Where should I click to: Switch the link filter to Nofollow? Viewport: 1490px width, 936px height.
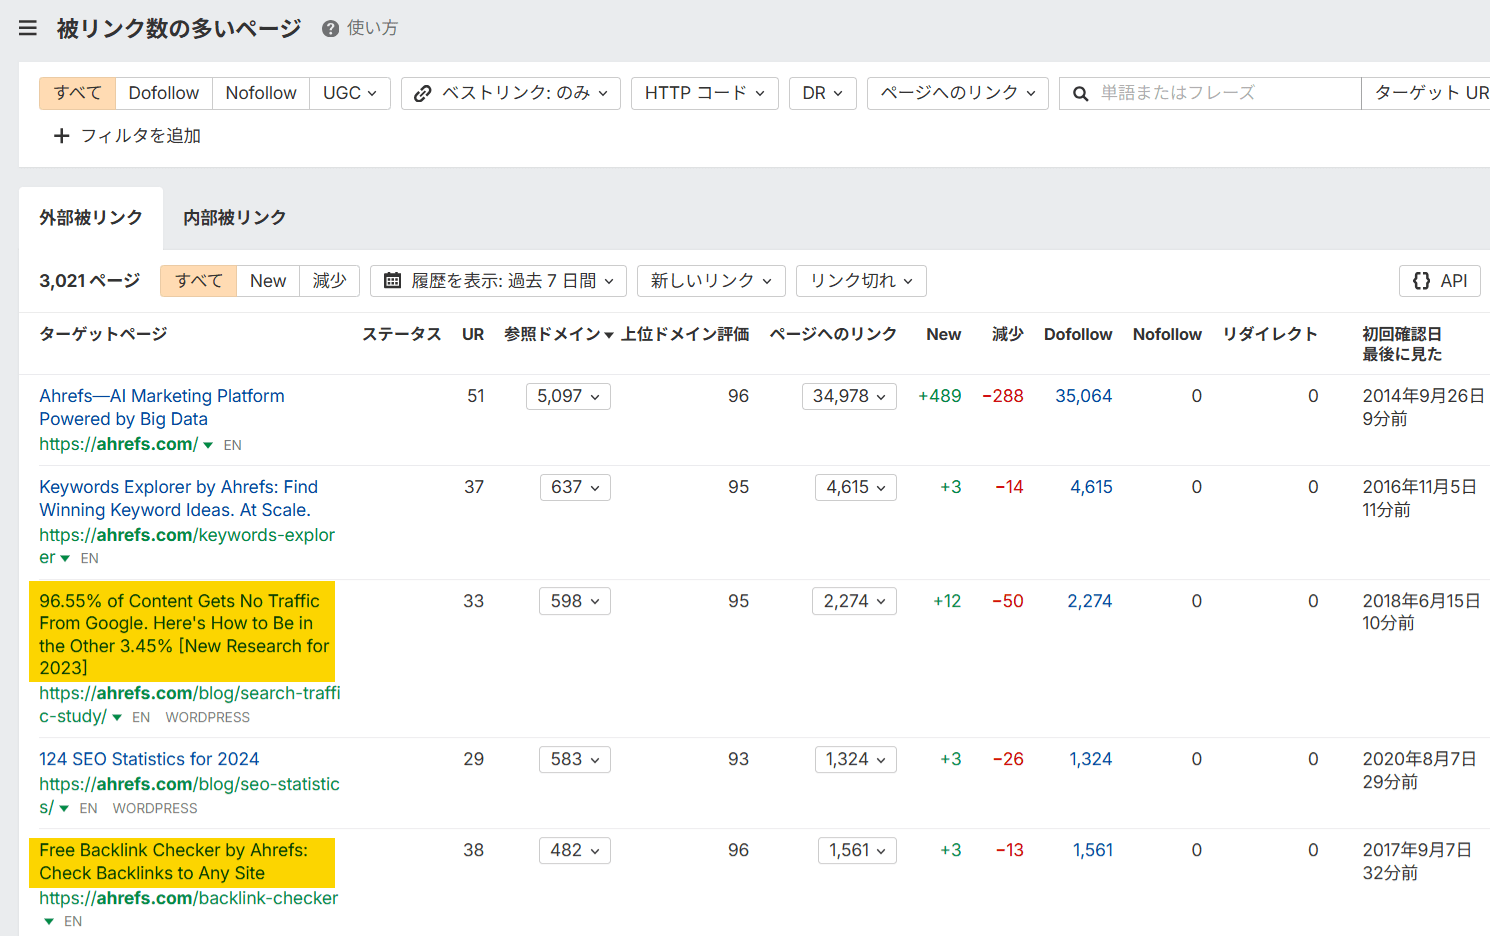coord(260,92)
